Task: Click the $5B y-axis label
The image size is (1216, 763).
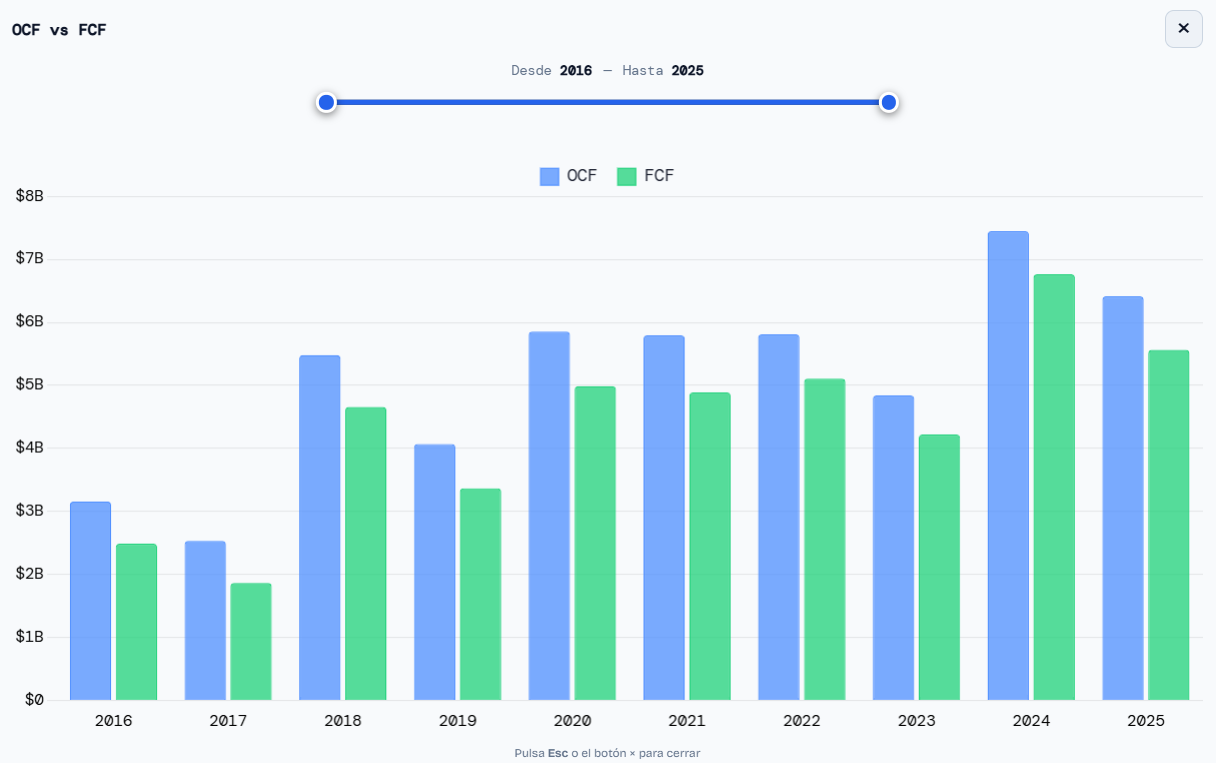Action: pyautogui.click(x=30, y=385)
